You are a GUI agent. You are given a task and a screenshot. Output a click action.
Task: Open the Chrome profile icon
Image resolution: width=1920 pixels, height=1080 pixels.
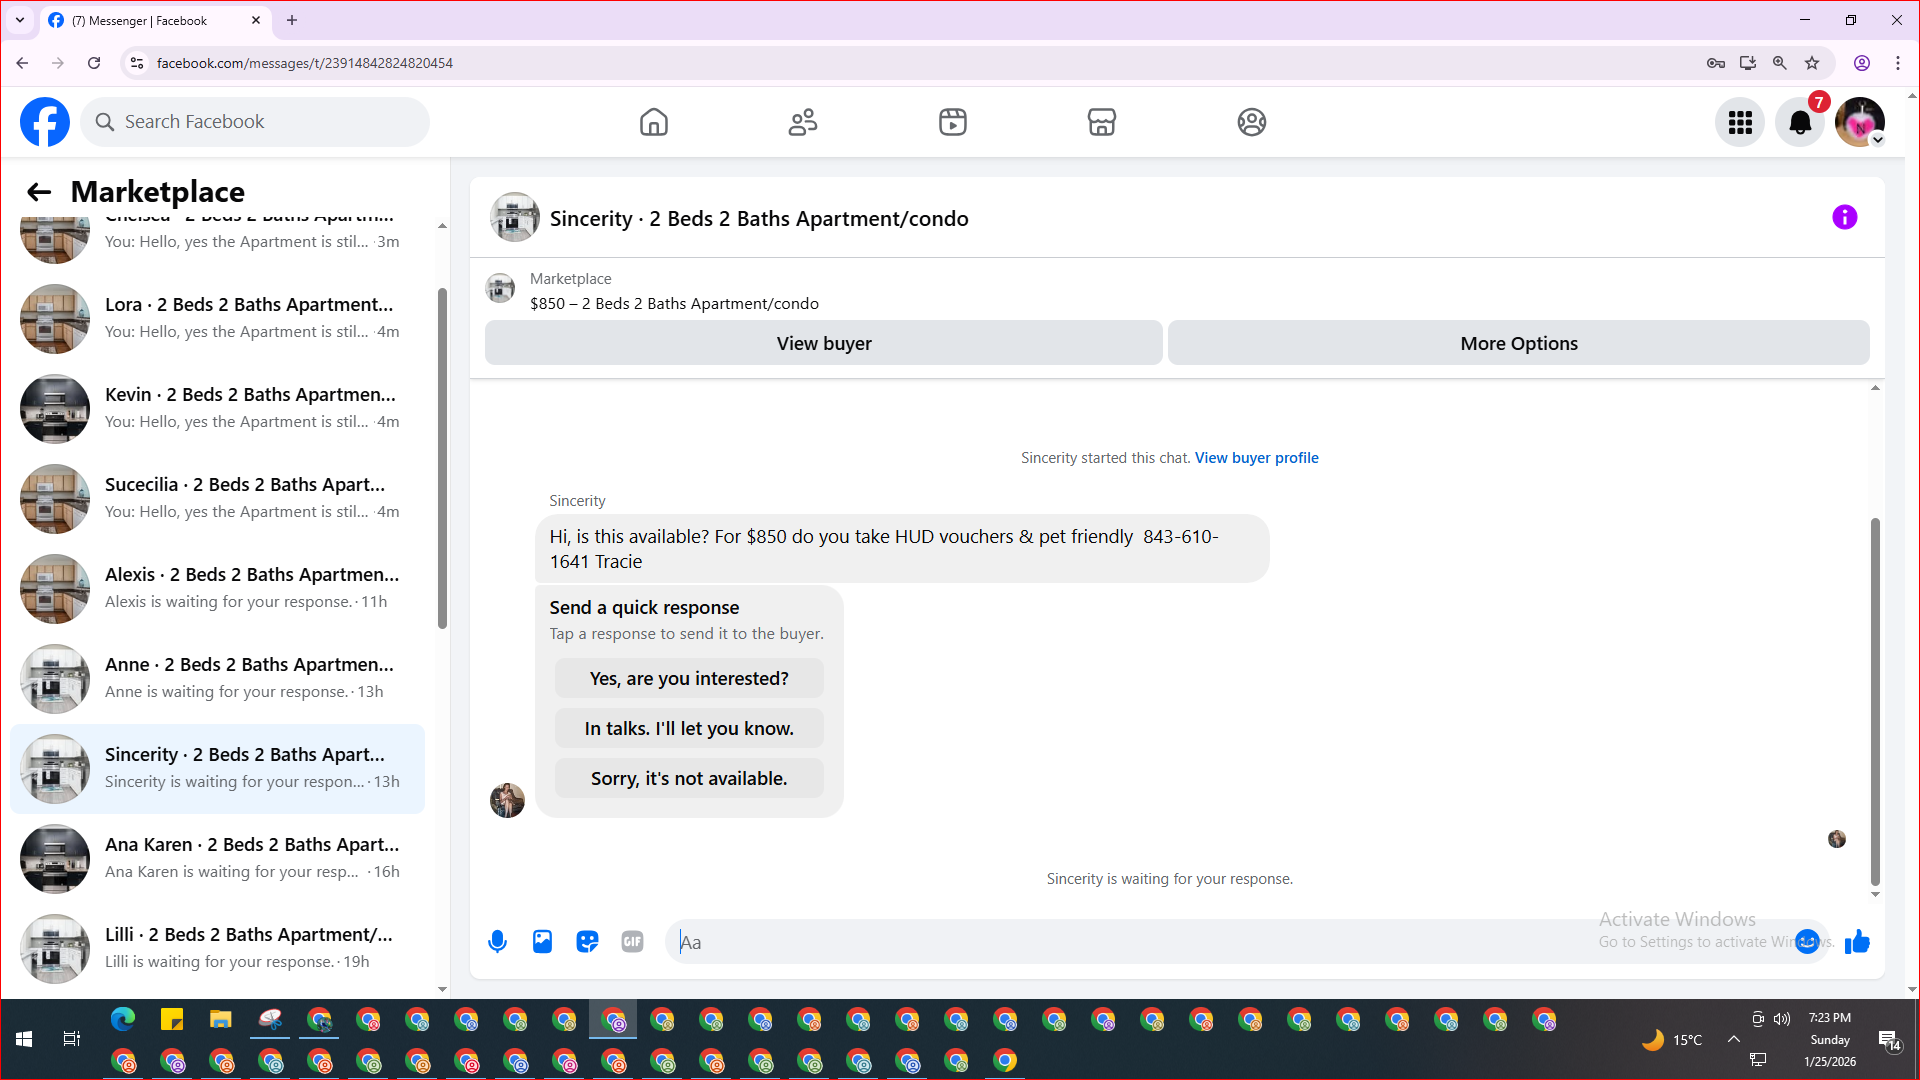(x=1862, y=63)
